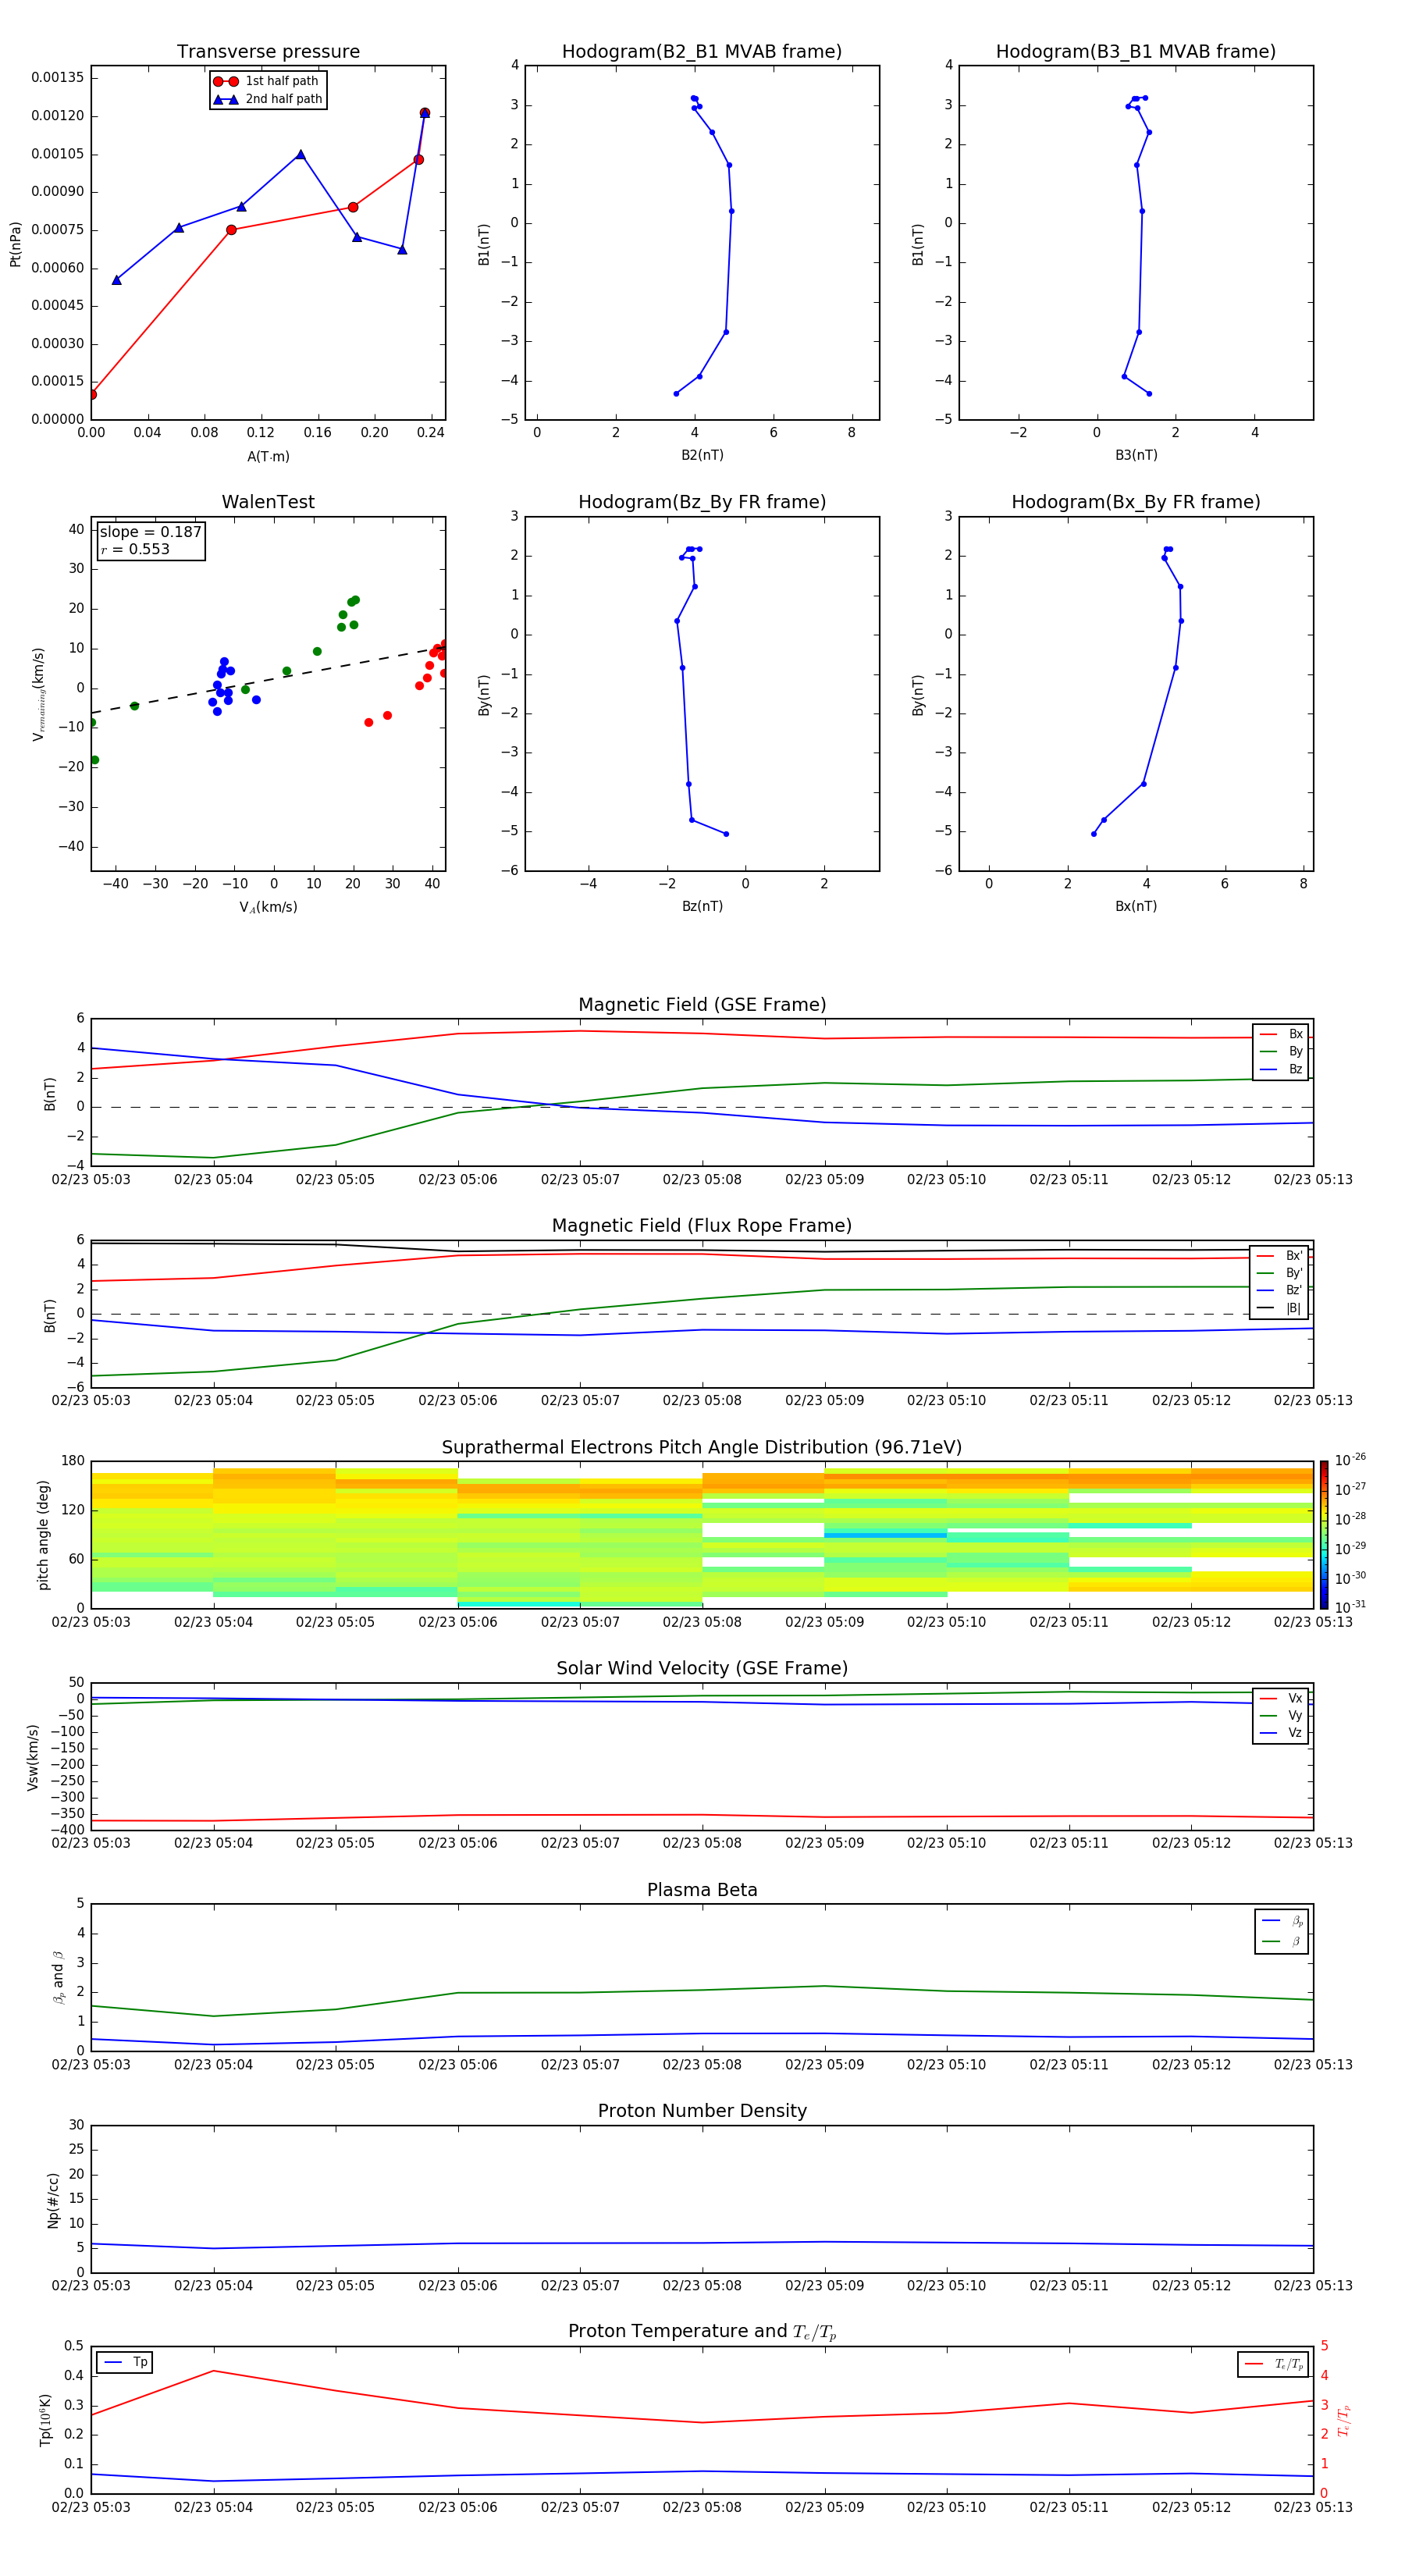This screenshot has height=2576, width=1405.
Task: Click the 'Transverse pressure' plot title
Action: point(268,52)
